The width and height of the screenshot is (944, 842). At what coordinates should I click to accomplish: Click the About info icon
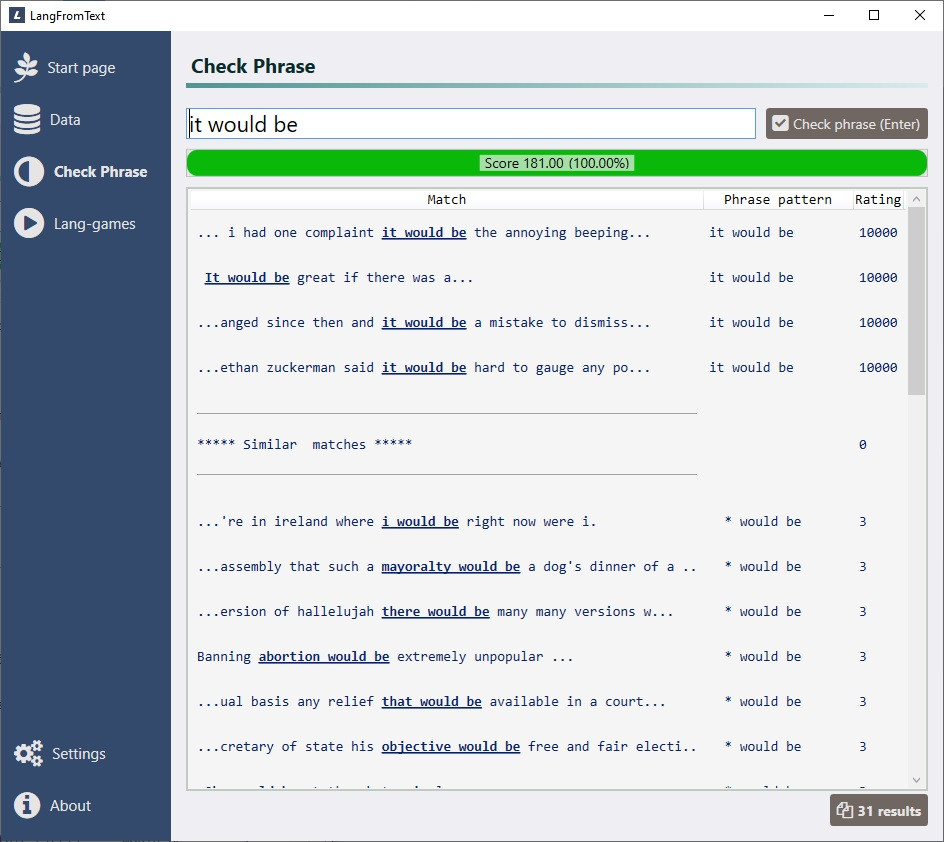[27, 805]
